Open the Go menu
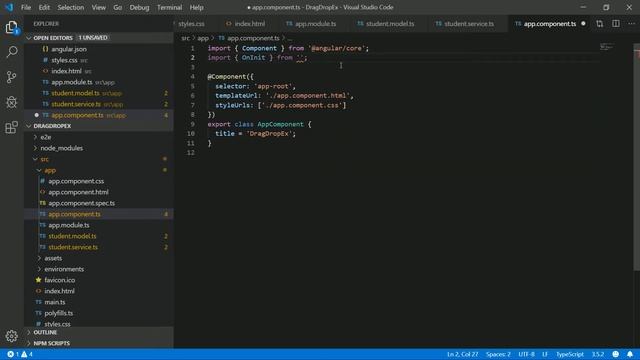The height and width of the screenshot is (360, 640). pyautogui.click(x=118, y=7)
